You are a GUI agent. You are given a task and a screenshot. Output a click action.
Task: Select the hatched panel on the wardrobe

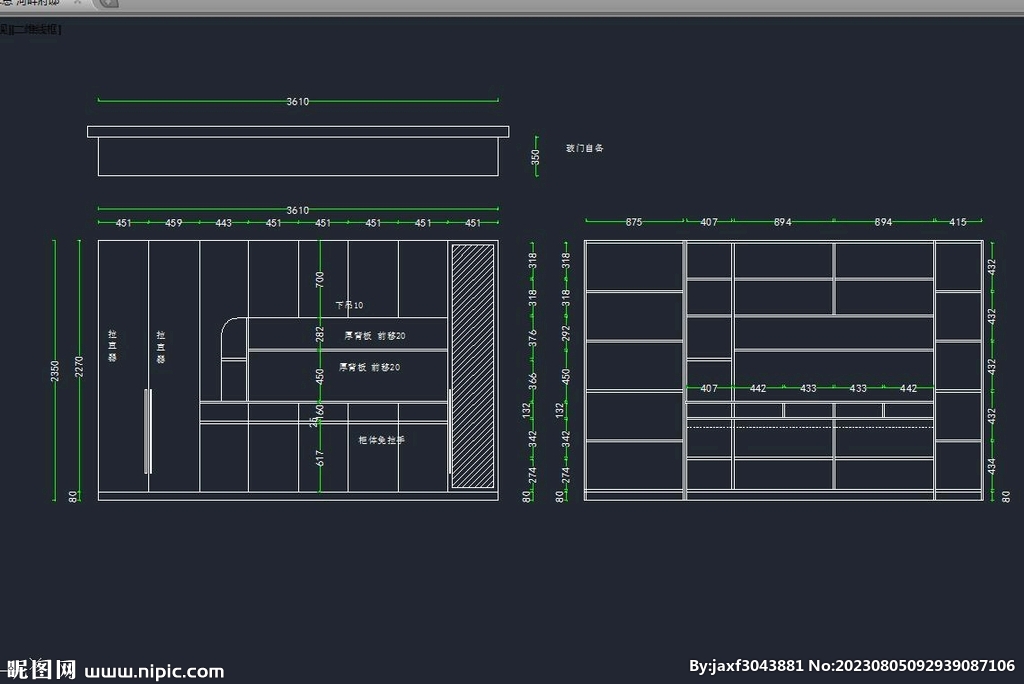[473, 365]
